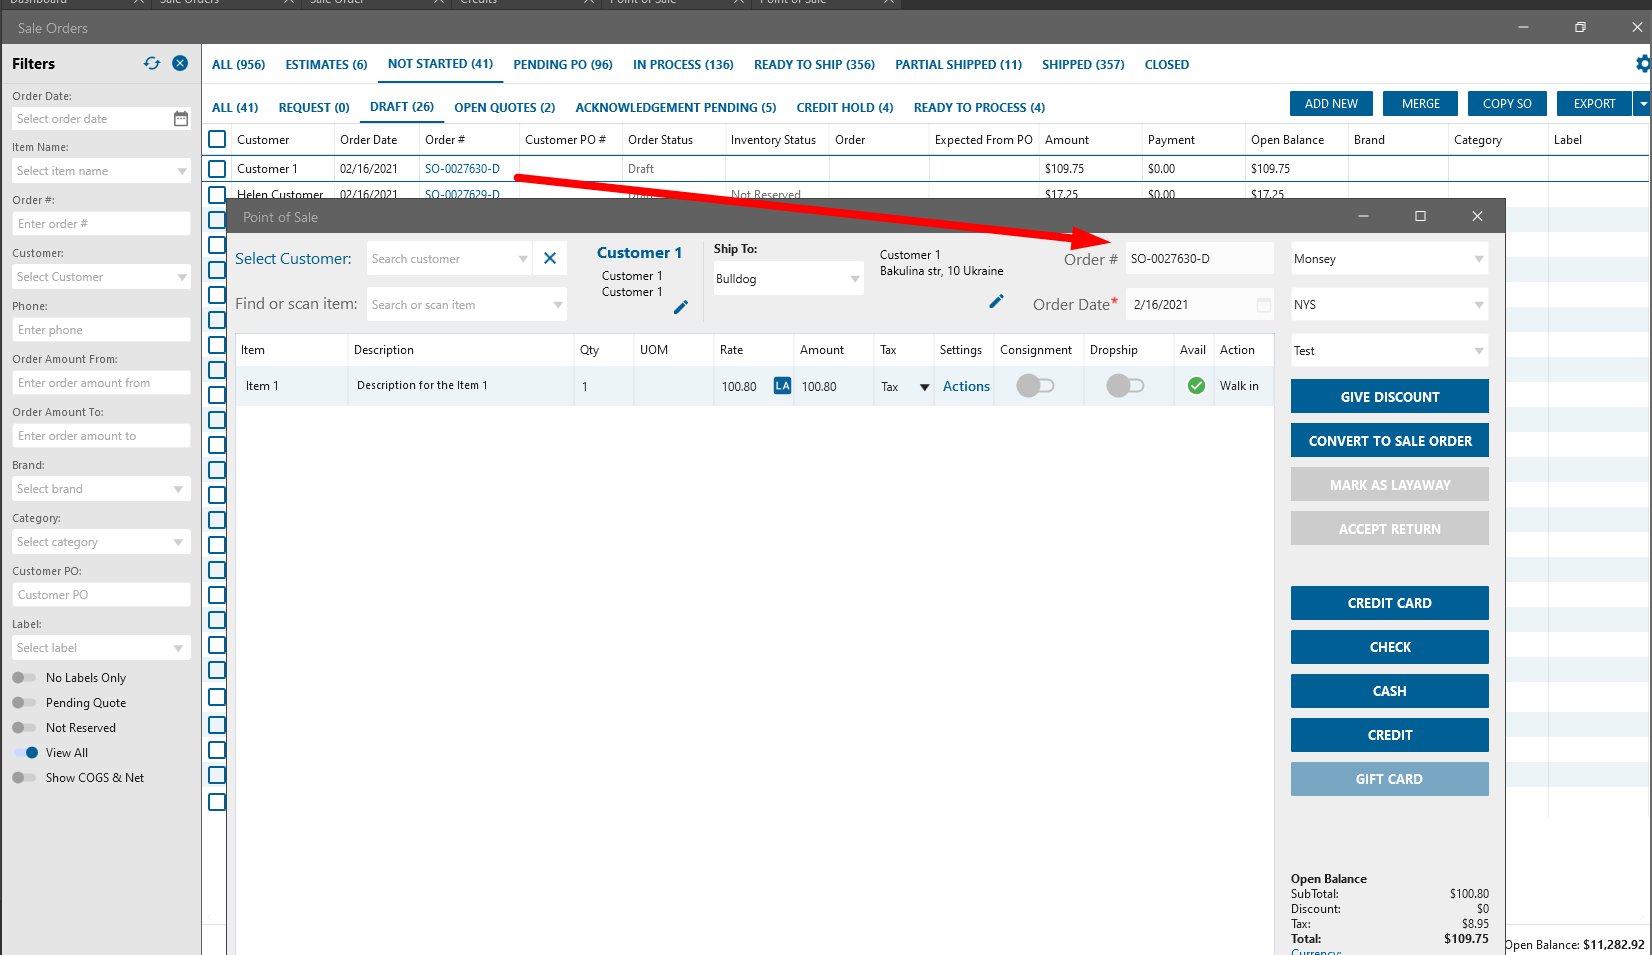
Task: Switch to the ESTIMATES (6) tab
Action: 326,65
